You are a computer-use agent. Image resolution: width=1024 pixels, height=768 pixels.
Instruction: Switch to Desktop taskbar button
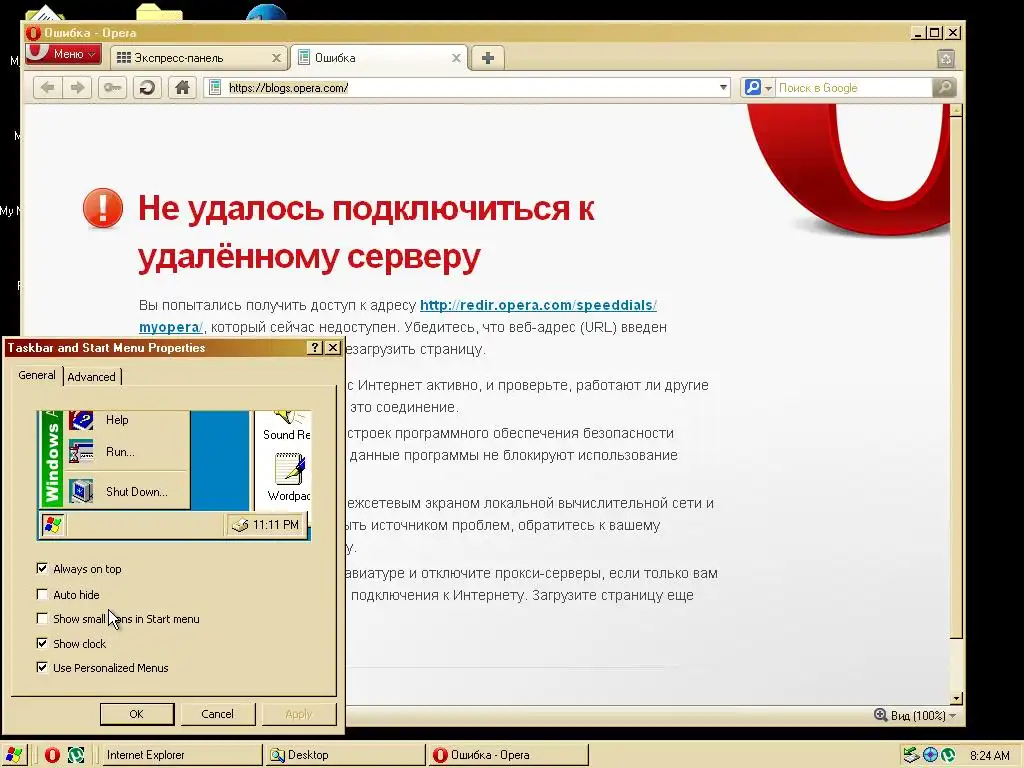pyautogui.click(x=345, y=755)
